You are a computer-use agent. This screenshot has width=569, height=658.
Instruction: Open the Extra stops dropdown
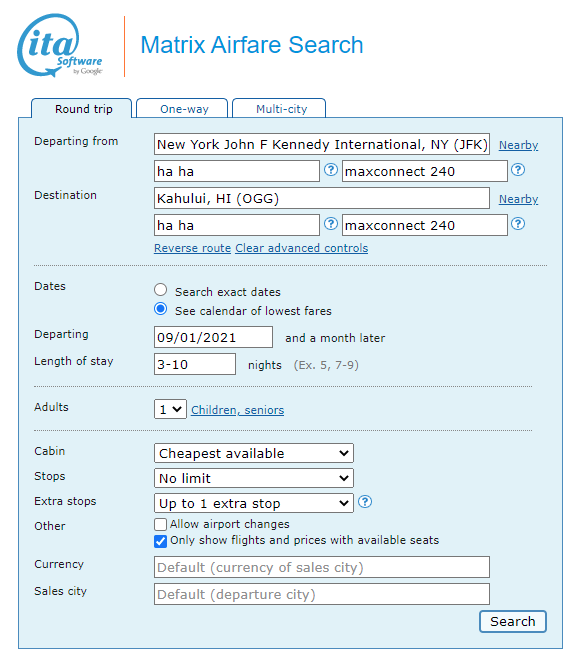point(254,503)
